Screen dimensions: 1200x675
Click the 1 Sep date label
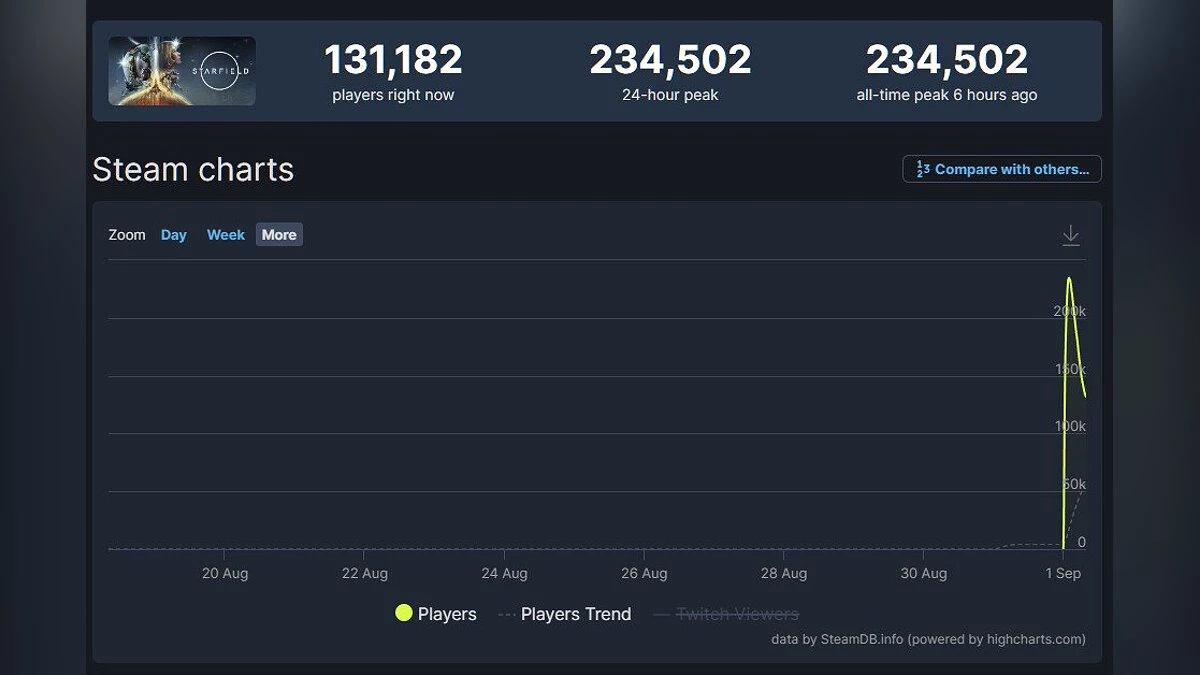click(1063, 573)
